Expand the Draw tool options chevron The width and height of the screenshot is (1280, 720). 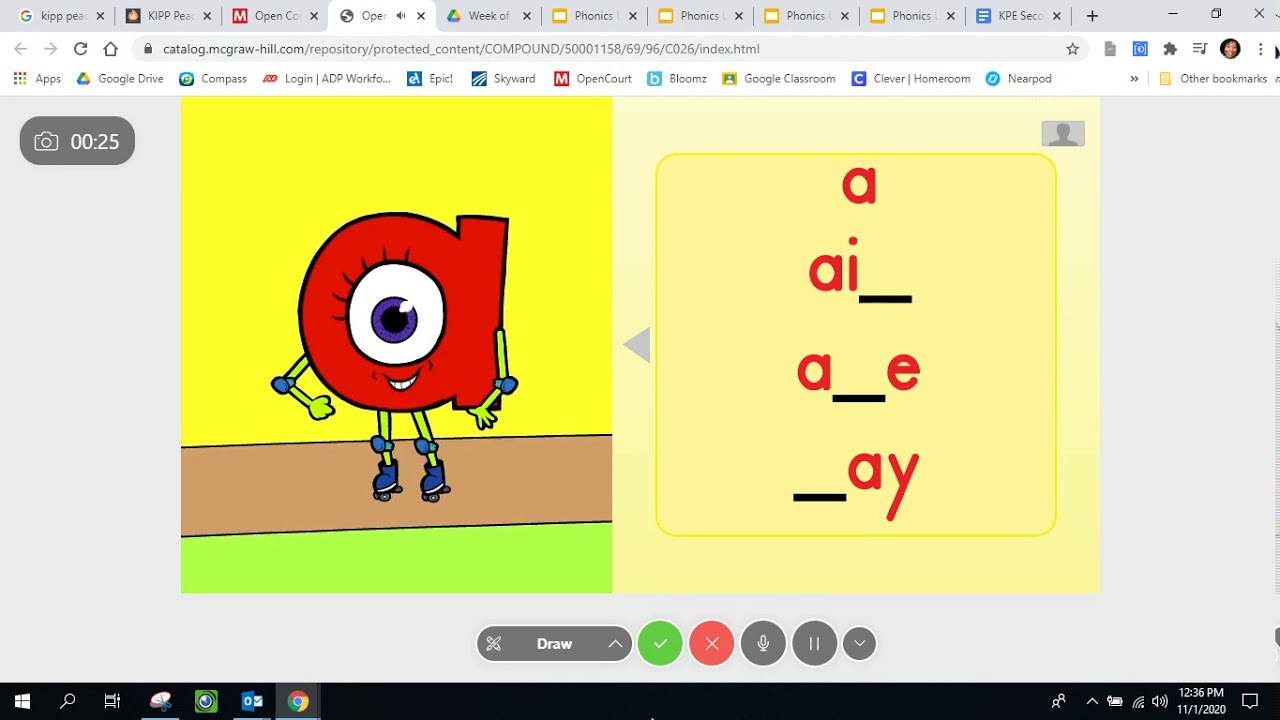tap(615, 644)
